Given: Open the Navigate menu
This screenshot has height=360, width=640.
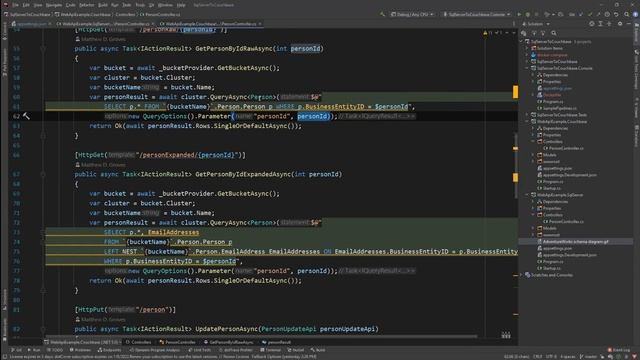Looking at the screenshot, I should 53,5.
